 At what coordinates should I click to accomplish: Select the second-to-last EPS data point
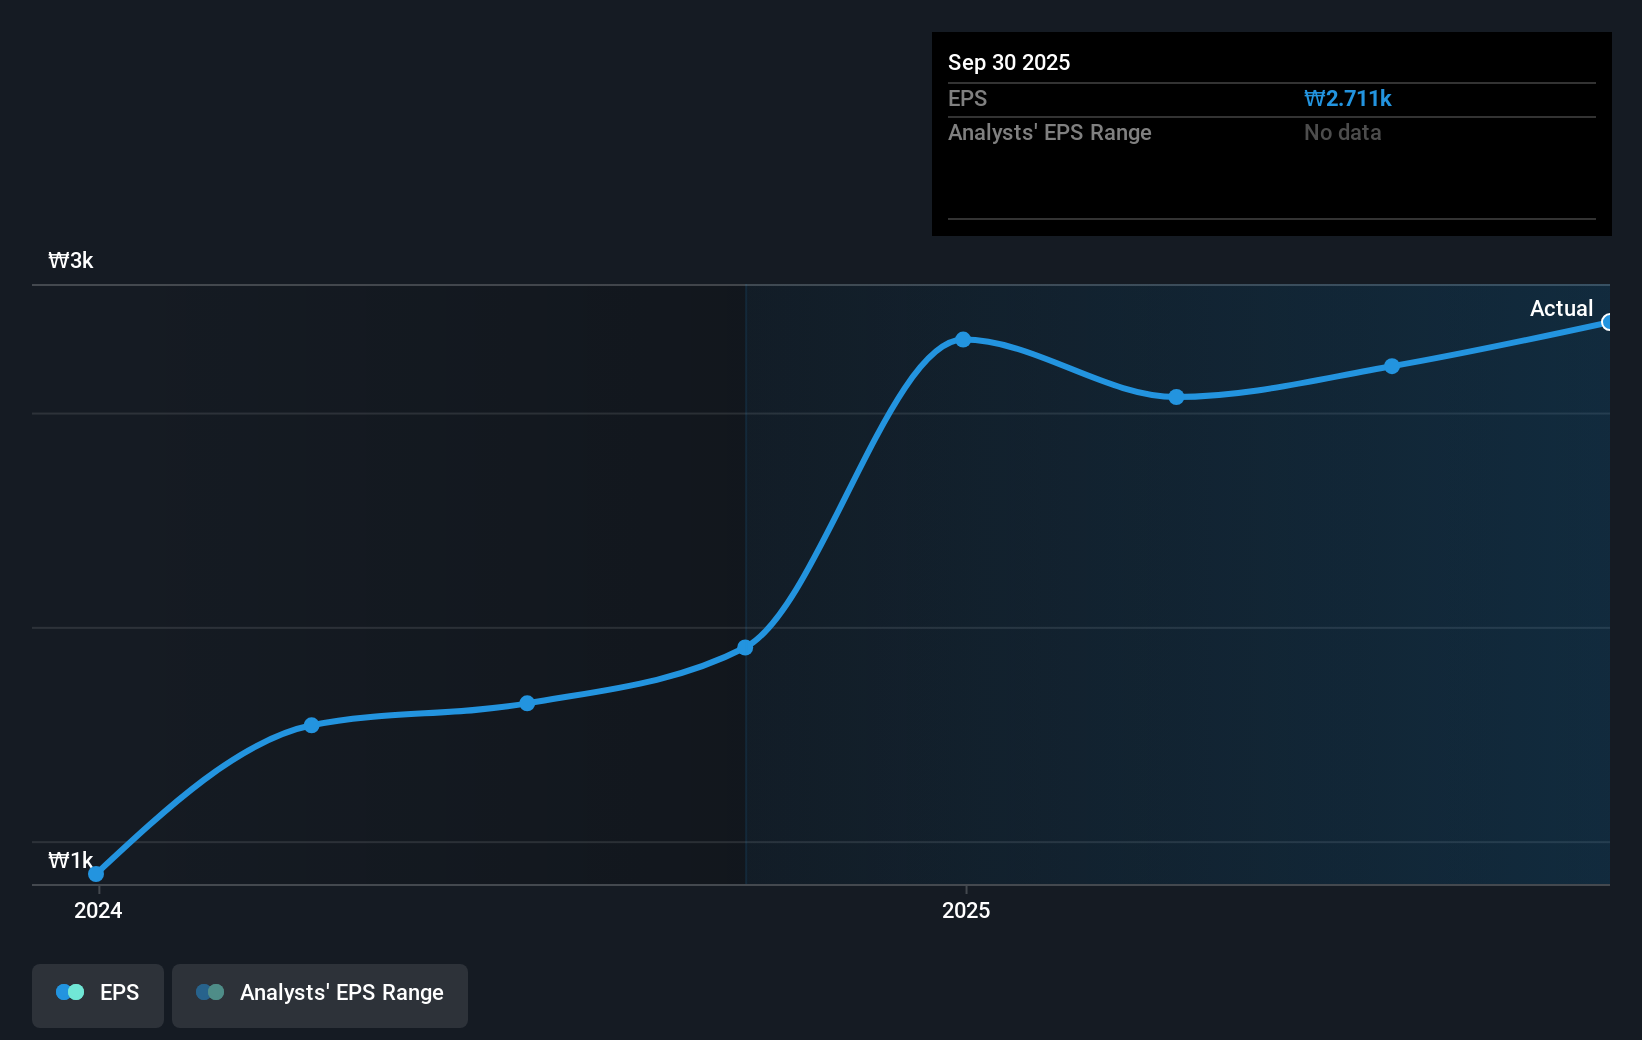point(1392,366)
